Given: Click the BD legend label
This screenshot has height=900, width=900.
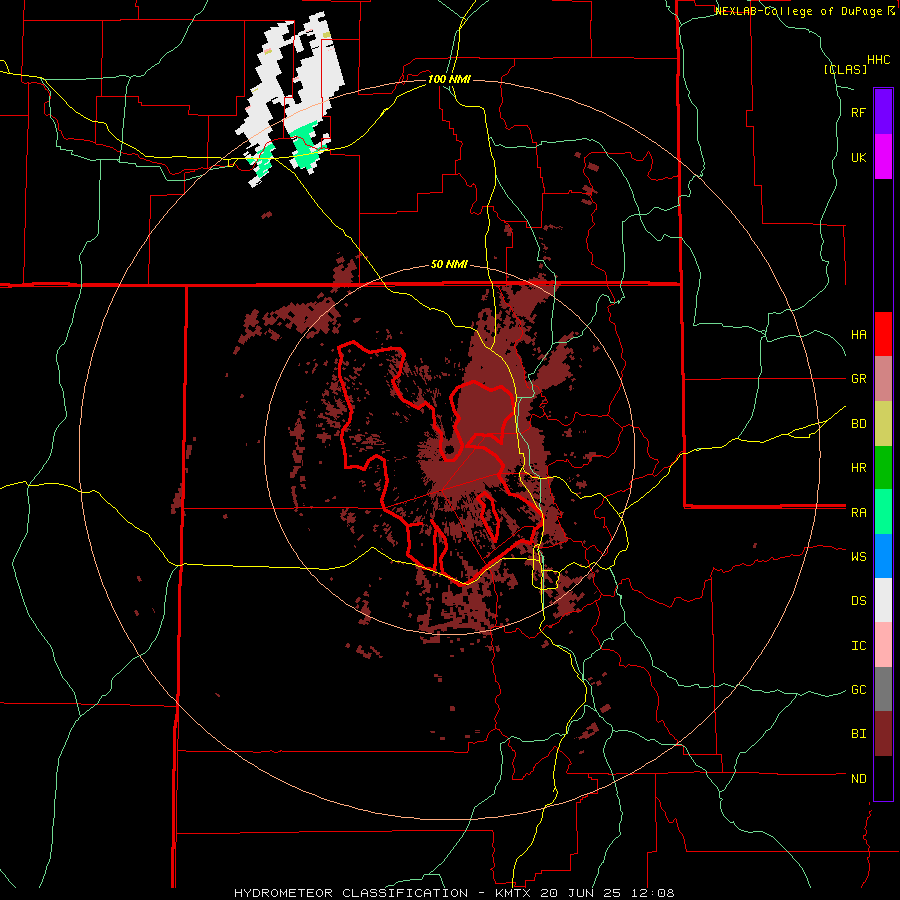Looking at the screenshot, I should (858, 424).
